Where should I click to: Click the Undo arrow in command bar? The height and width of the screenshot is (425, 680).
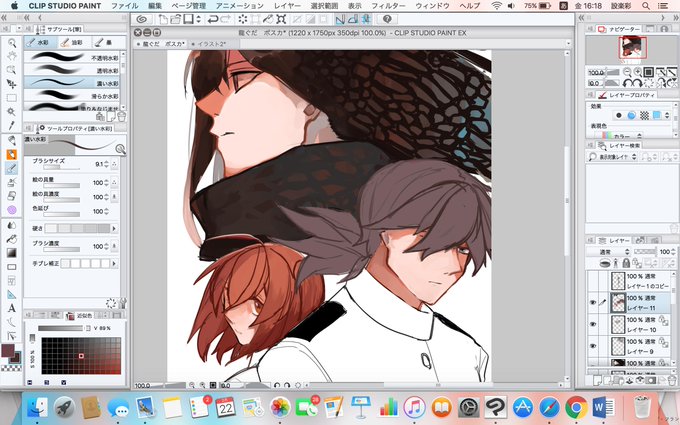pos(212,19)
